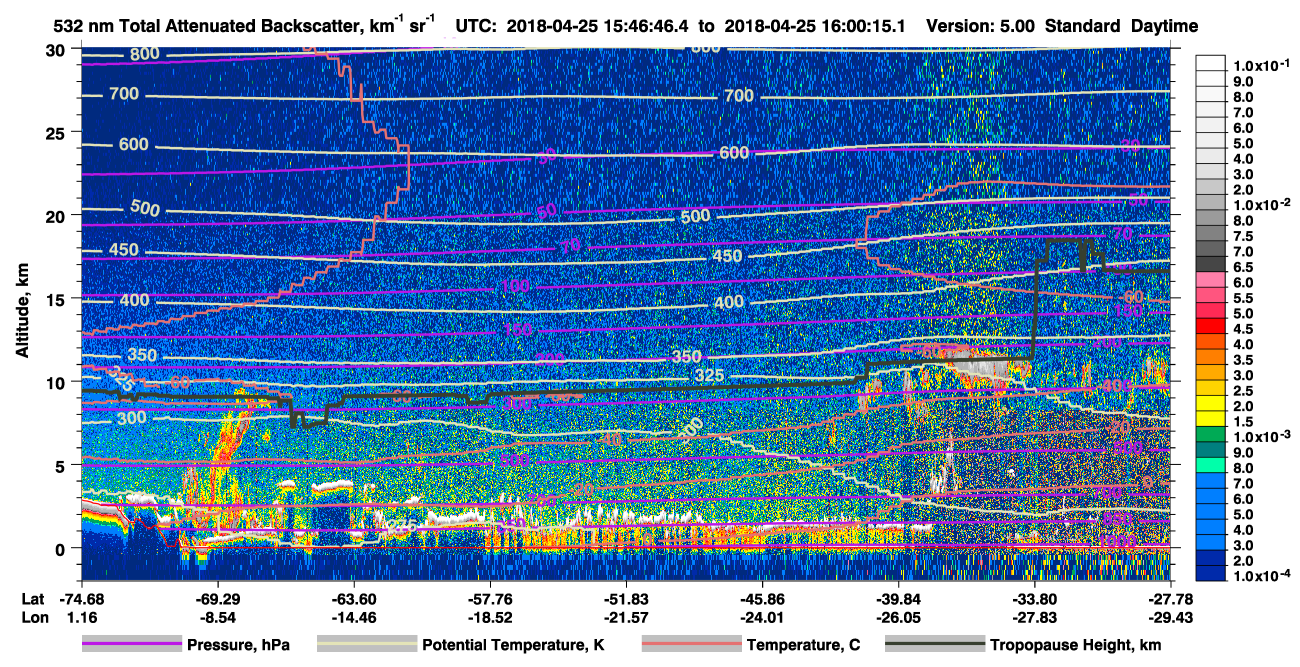Click colorbar label 4.5
1300x667 pixels.
tap(1243, 329)
